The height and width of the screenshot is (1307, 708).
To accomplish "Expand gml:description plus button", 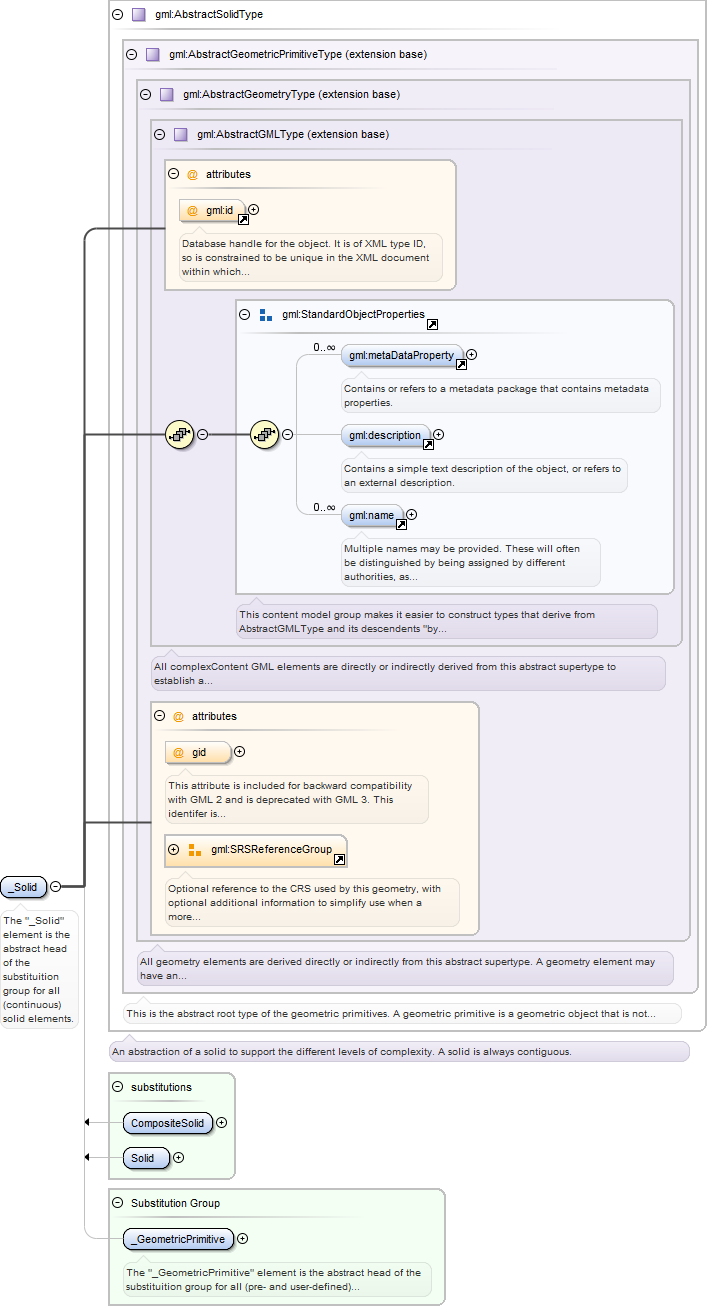I will 438,434.
